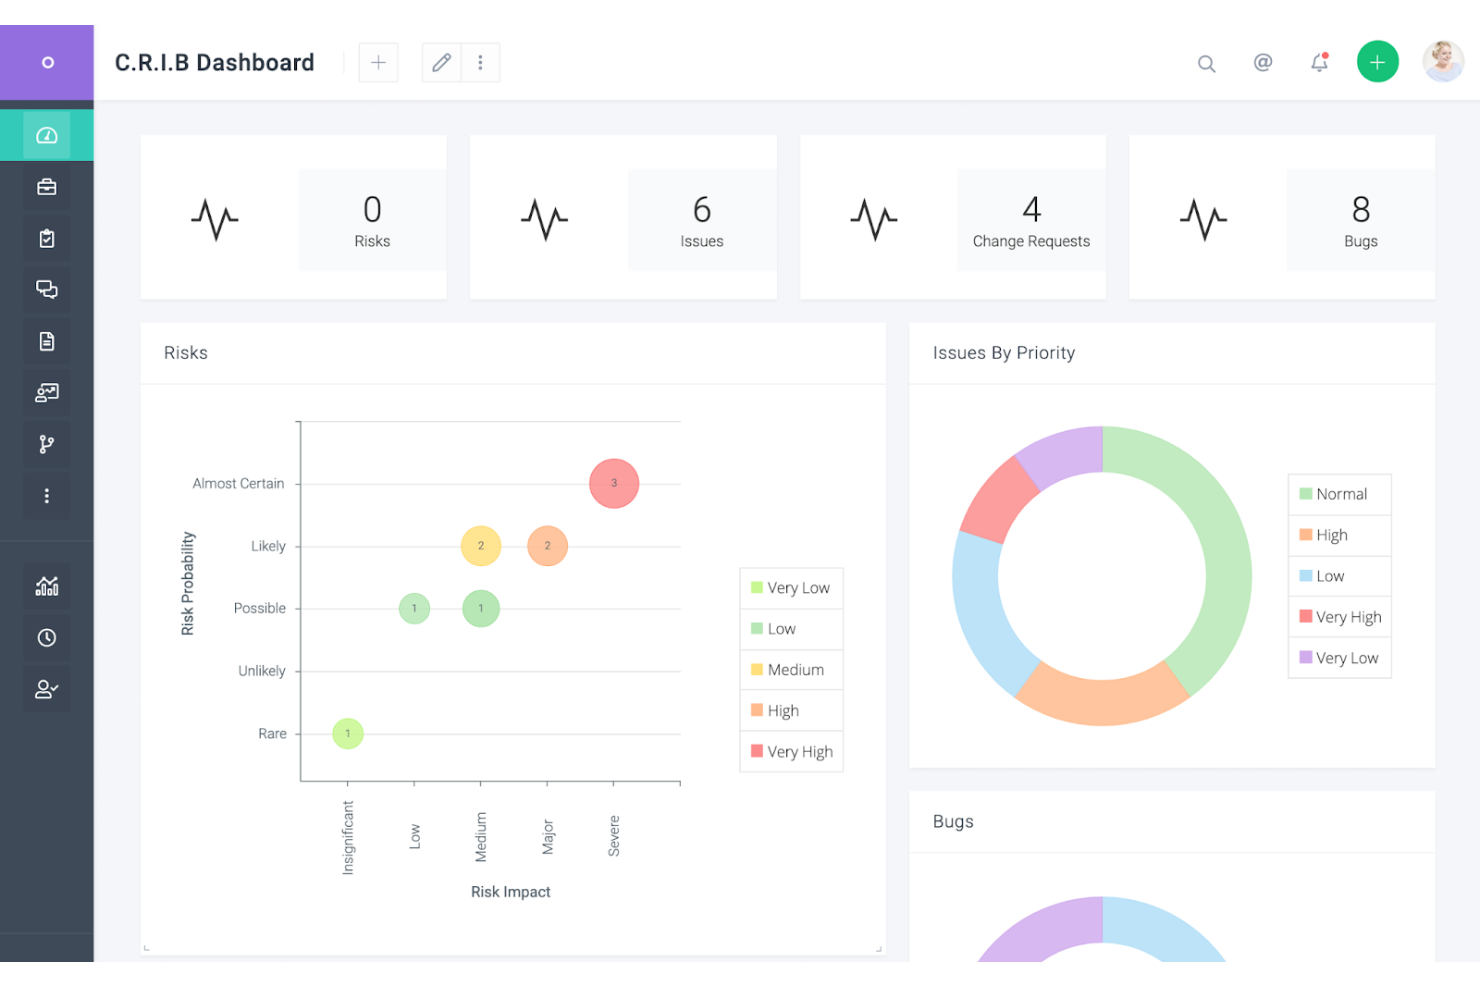Toggle Low in Issues By Priority legend
1480x987 pixels.
[x=1339, y=576]
